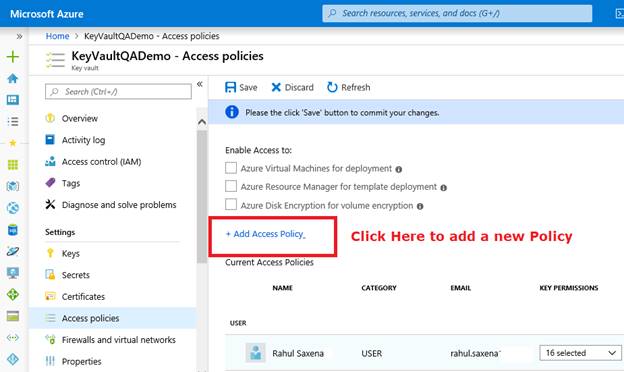Focus the Search resources, services, and docs box

tap(457, 14)
